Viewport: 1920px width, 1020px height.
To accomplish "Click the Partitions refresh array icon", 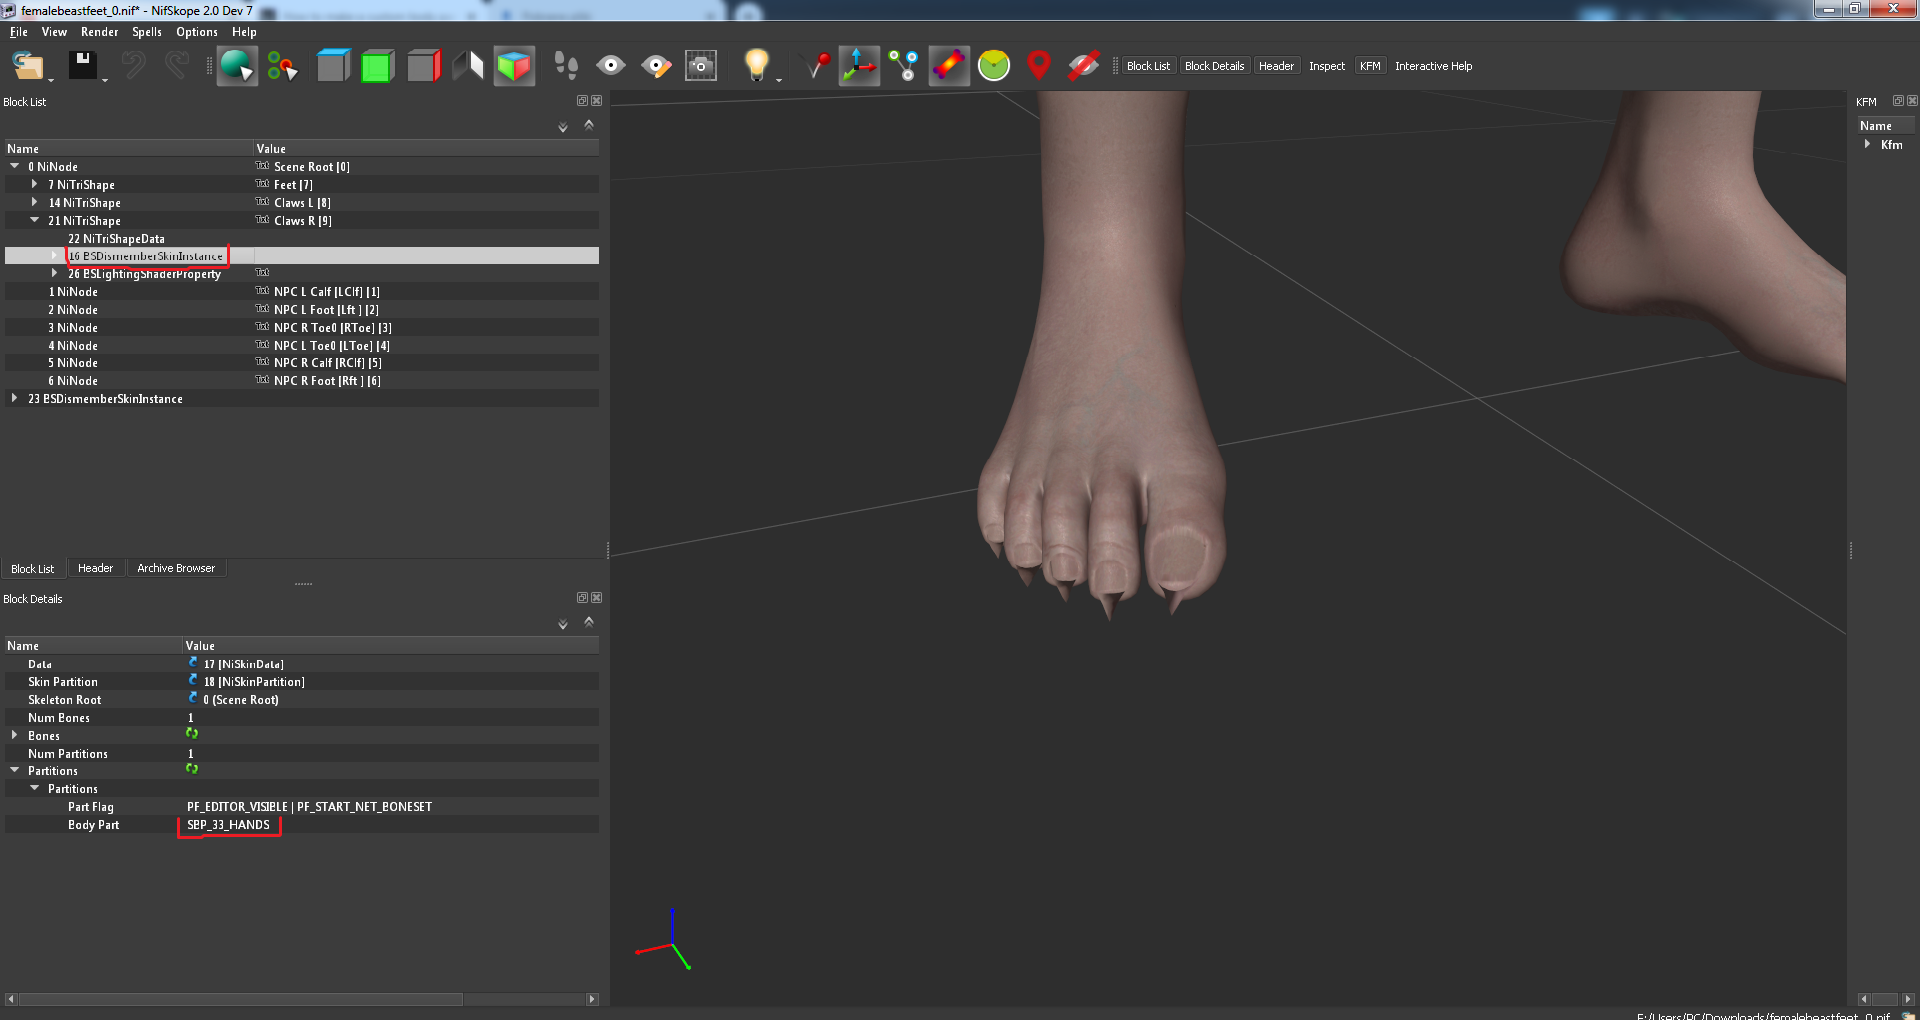I will (x=192, y=770).
